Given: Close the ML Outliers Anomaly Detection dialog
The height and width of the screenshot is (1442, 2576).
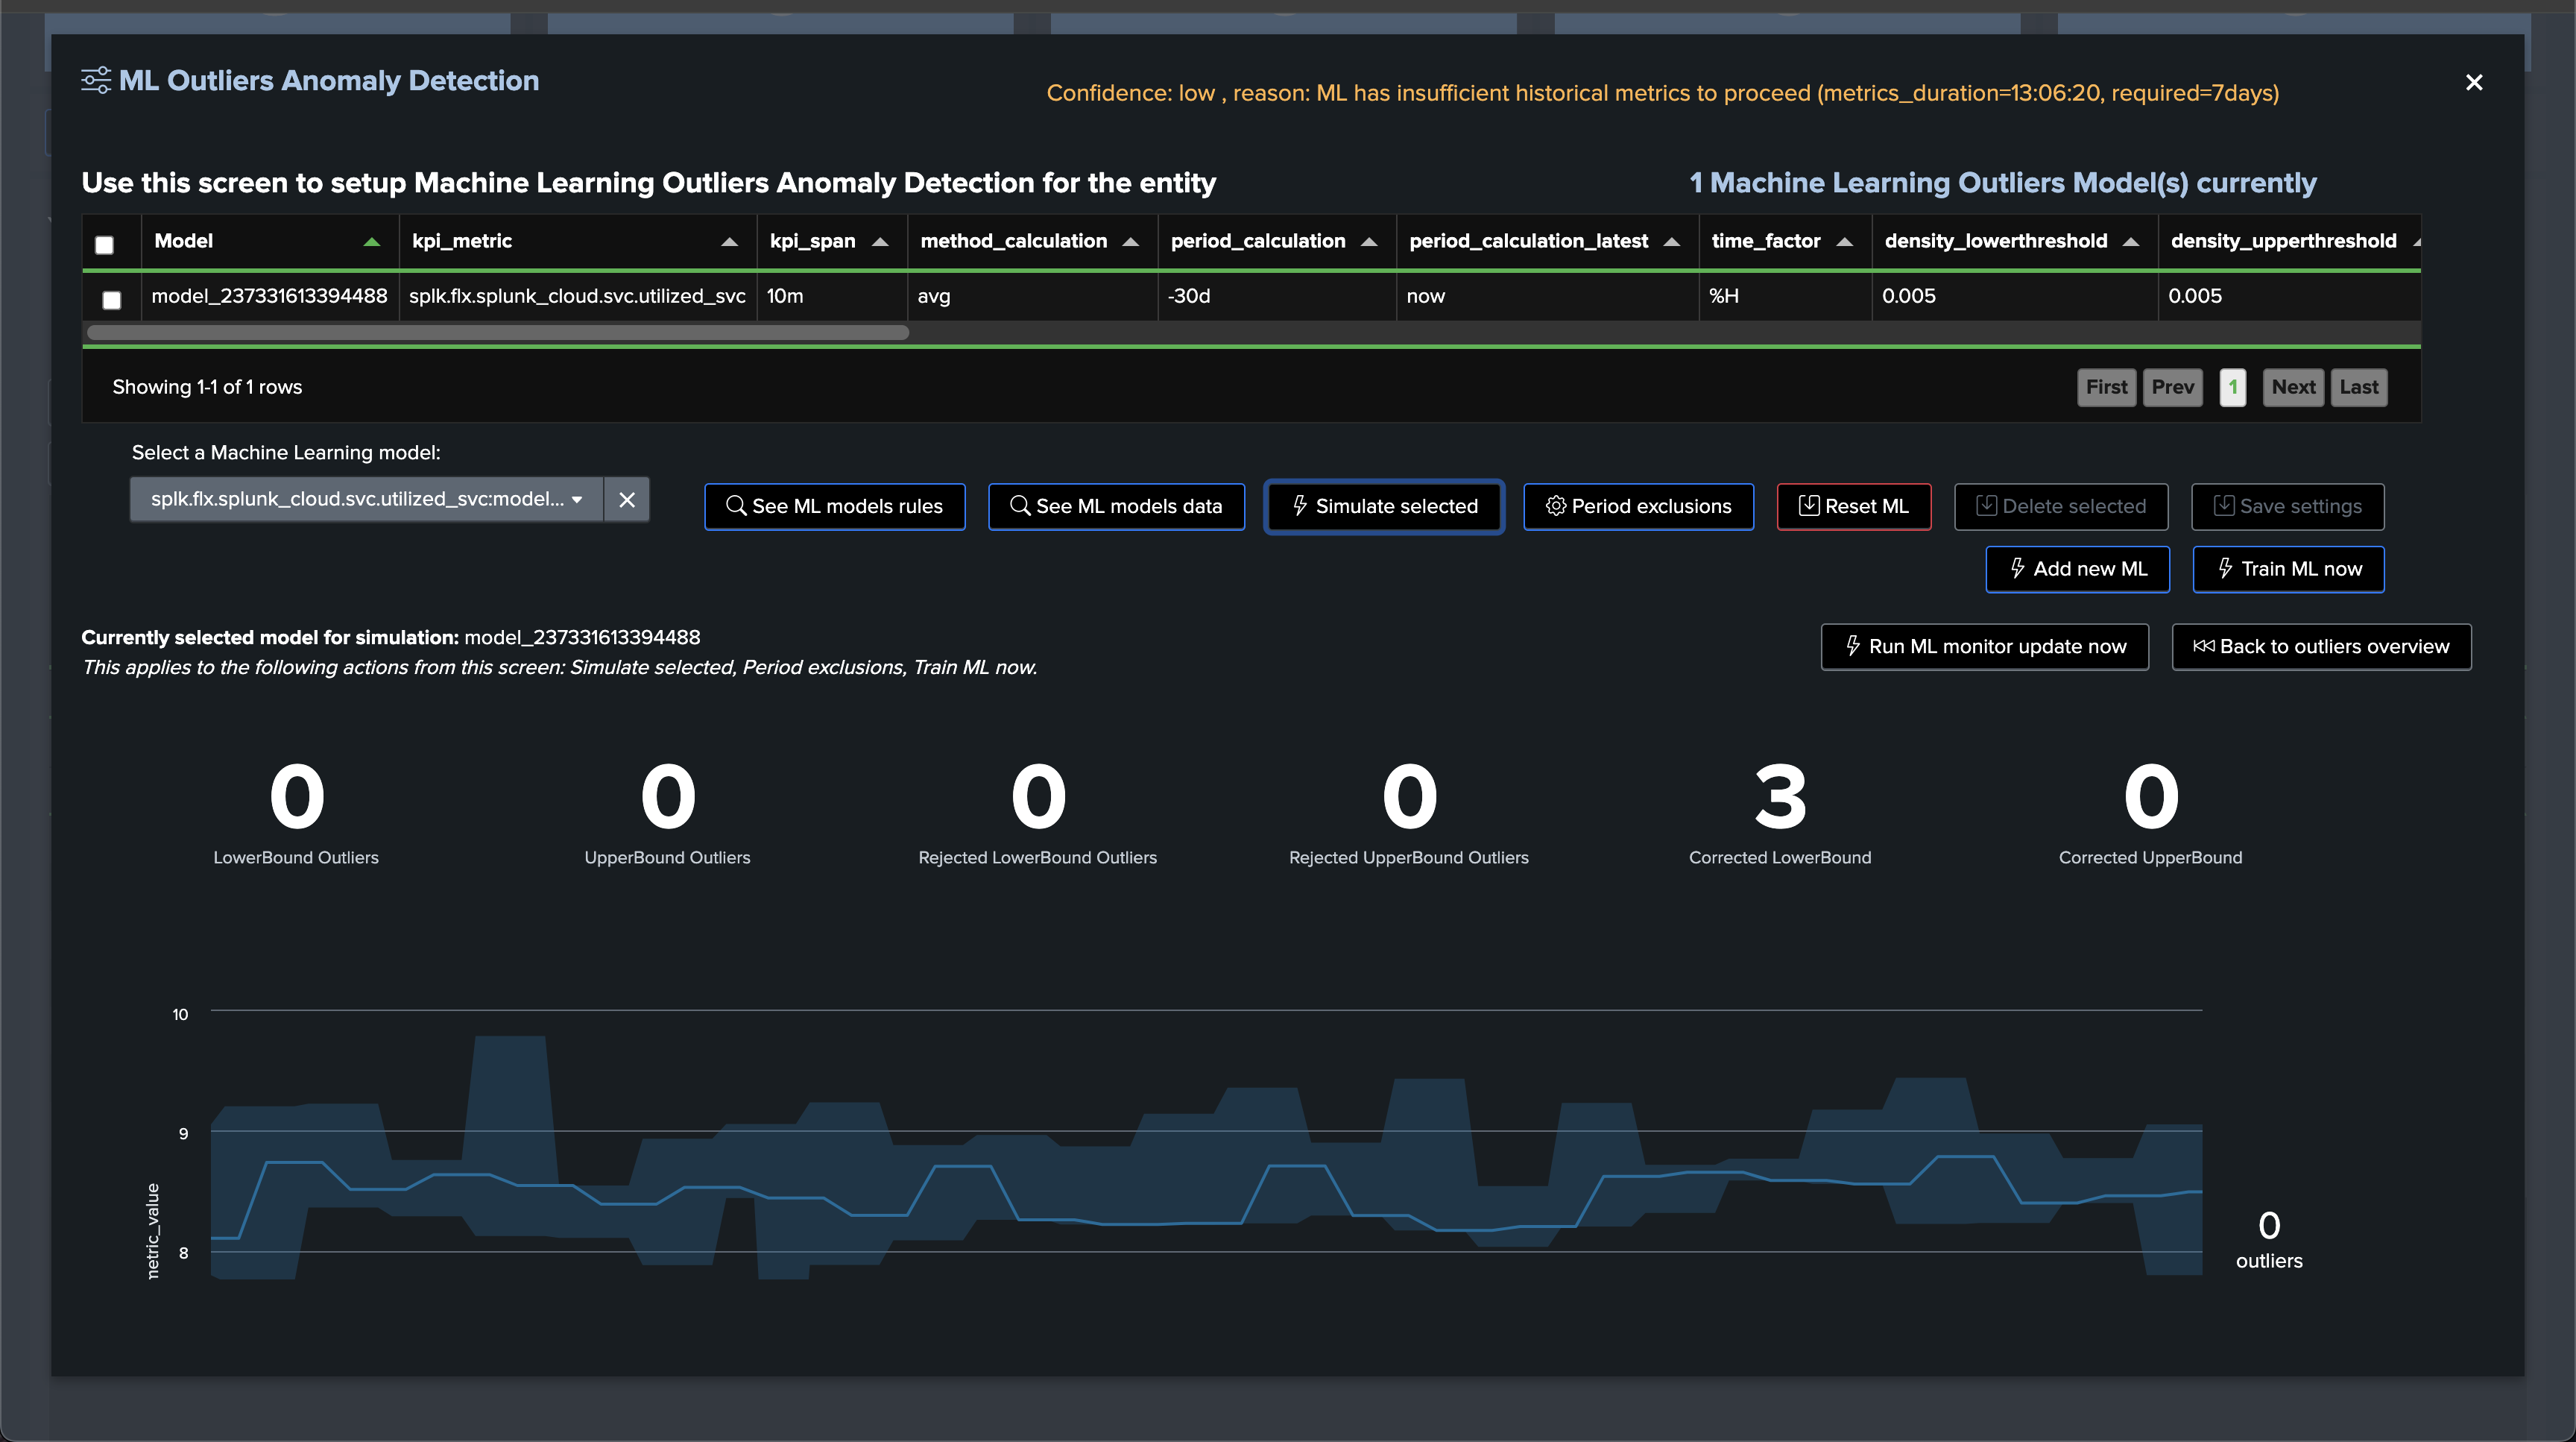Looking at the screenshot, I should 2474,82.
